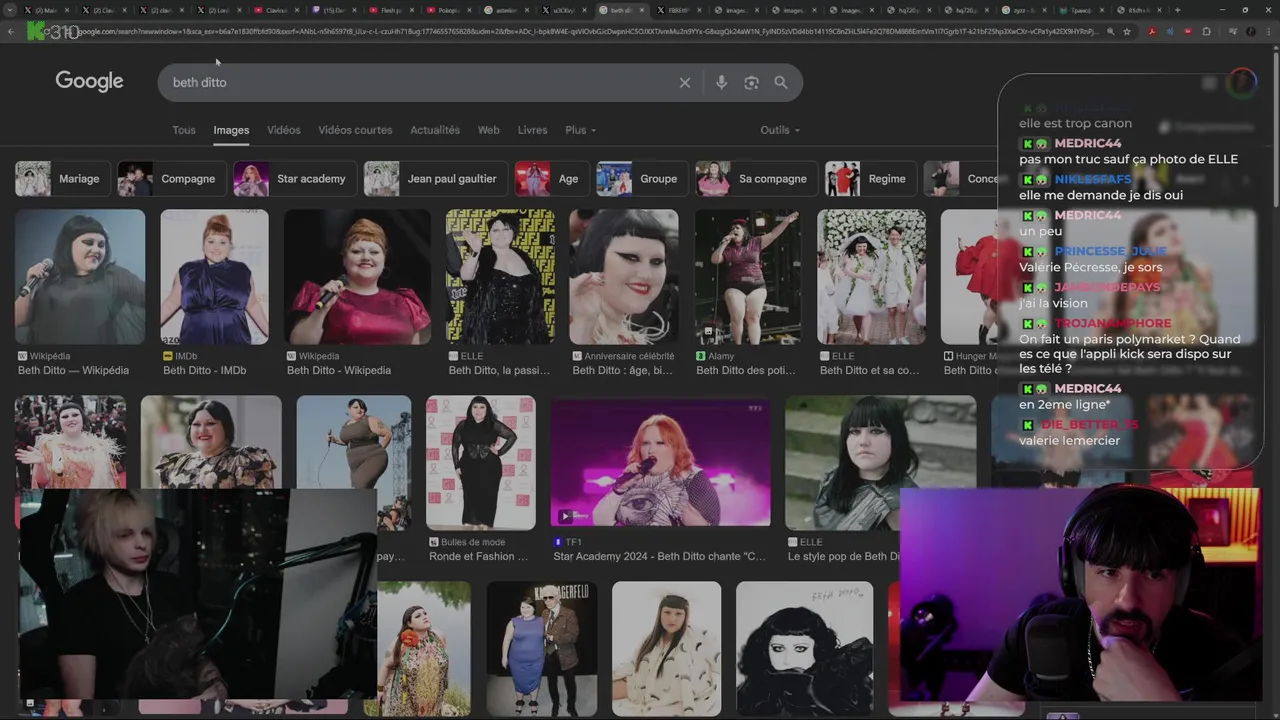Switch to the 'Clavicul' YouTube tab
Screen dimensions: 1280x720
277,10
